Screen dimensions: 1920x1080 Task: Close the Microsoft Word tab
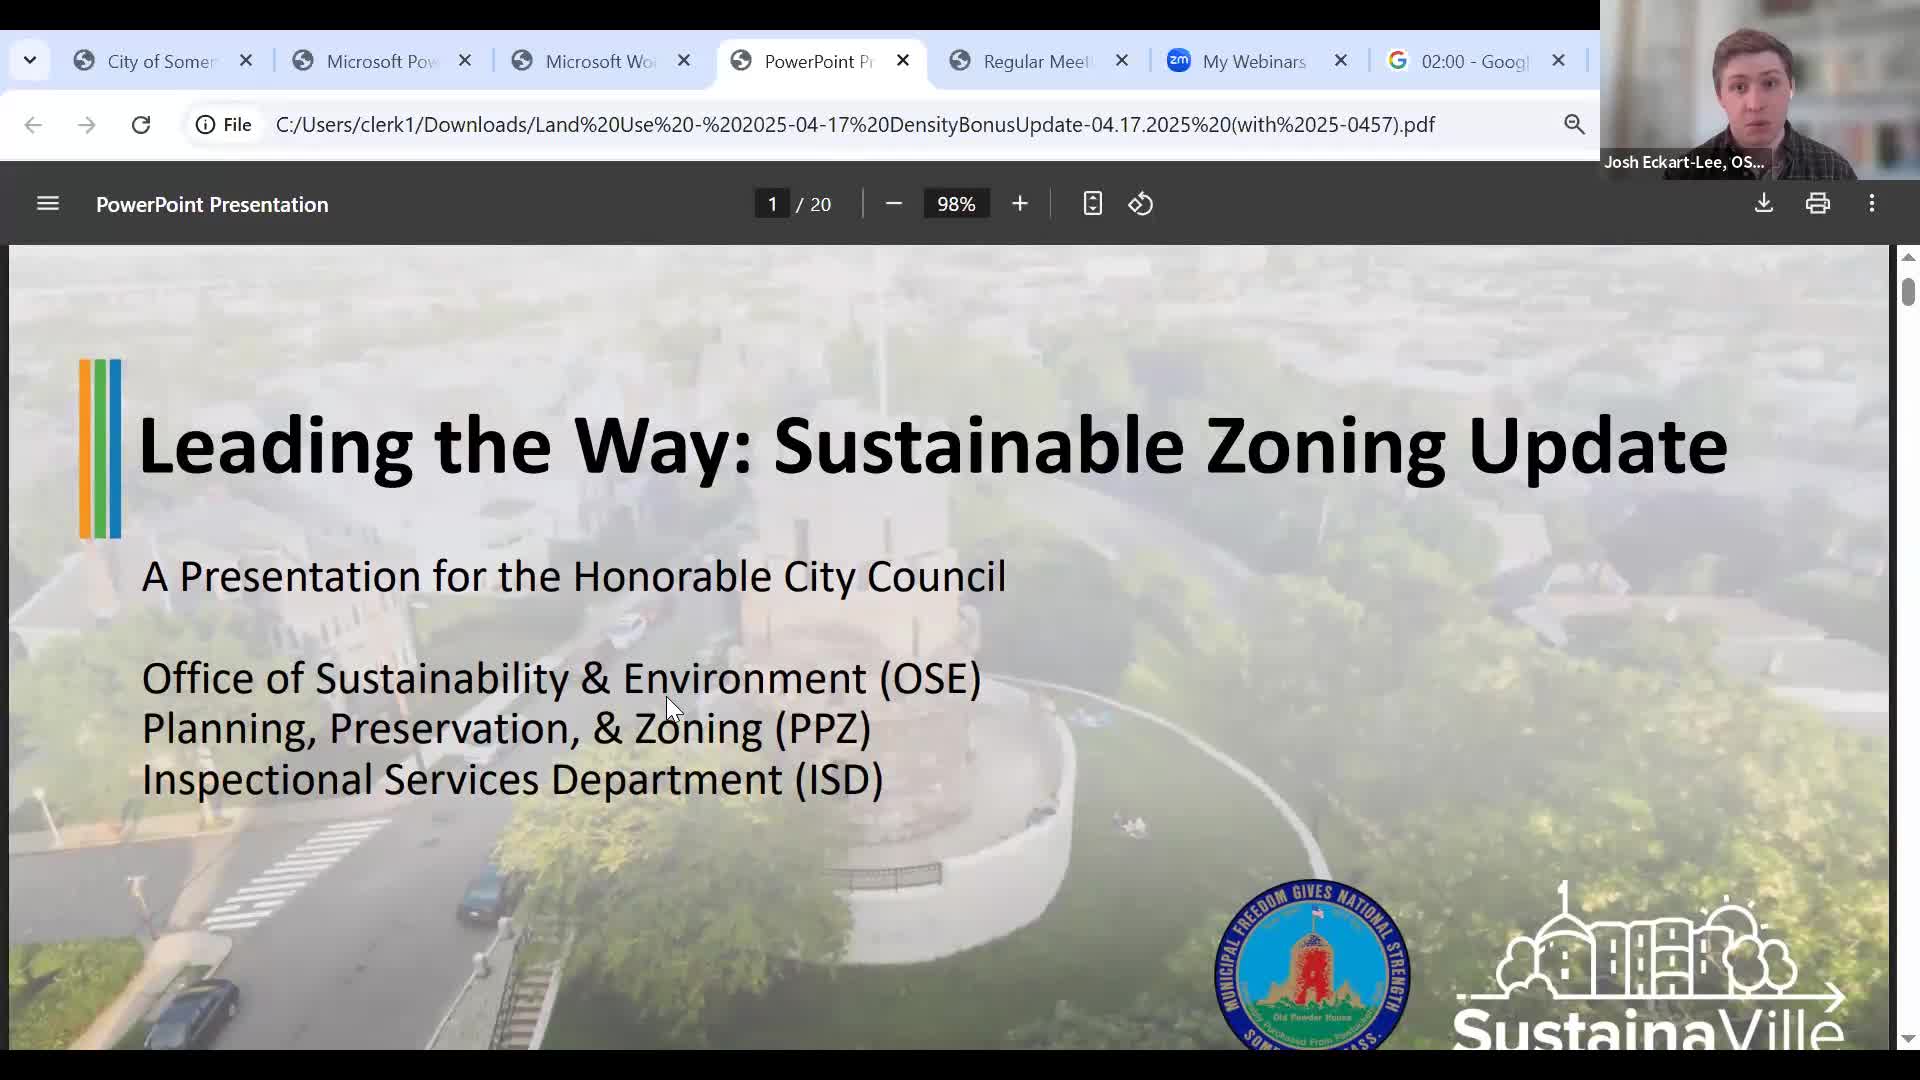684,61
